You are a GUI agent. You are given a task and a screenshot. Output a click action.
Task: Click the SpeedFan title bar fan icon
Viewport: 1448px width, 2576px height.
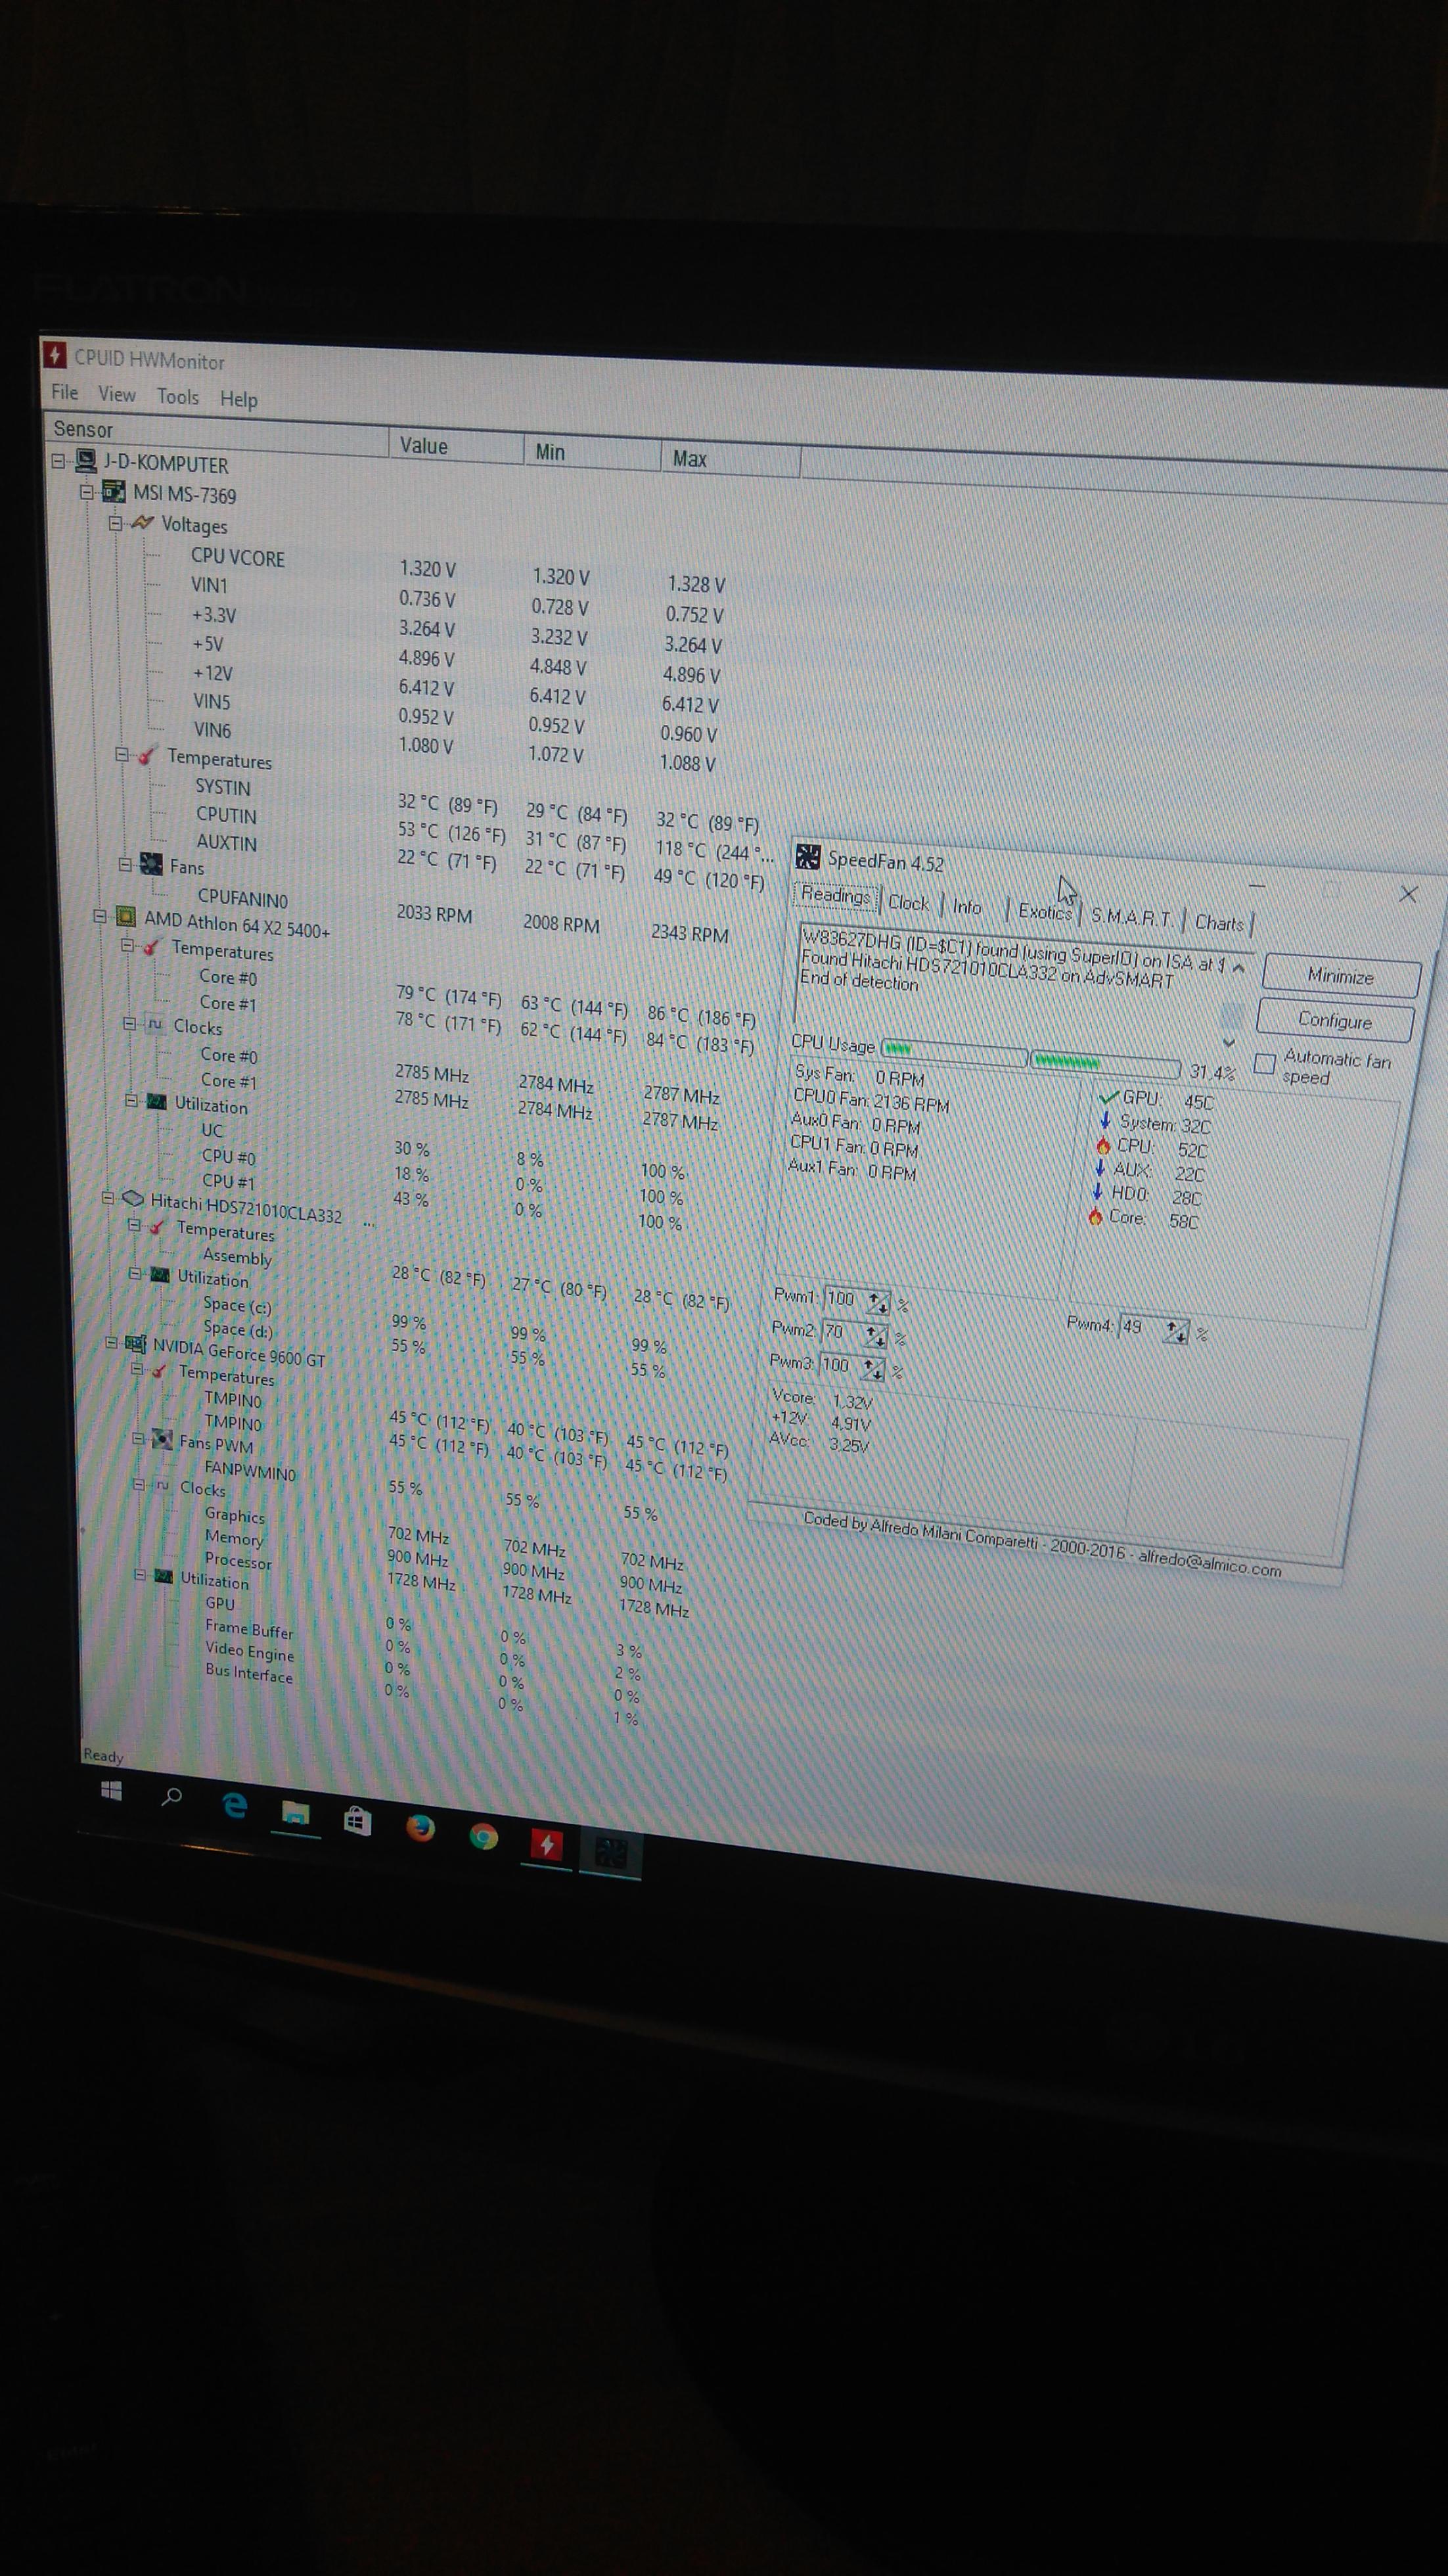(x=807, y=857)
